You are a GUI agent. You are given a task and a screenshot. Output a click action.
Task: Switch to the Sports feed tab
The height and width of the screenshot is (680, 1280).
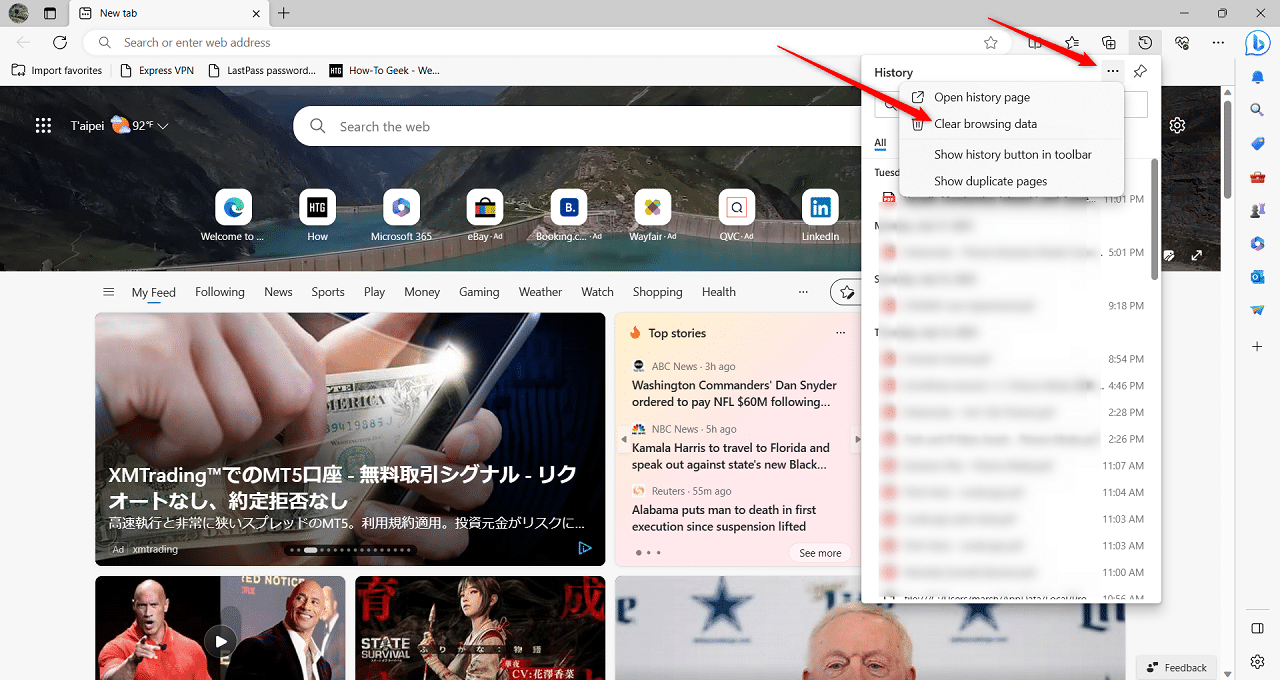pyautogui.click(x=327, y=292)
